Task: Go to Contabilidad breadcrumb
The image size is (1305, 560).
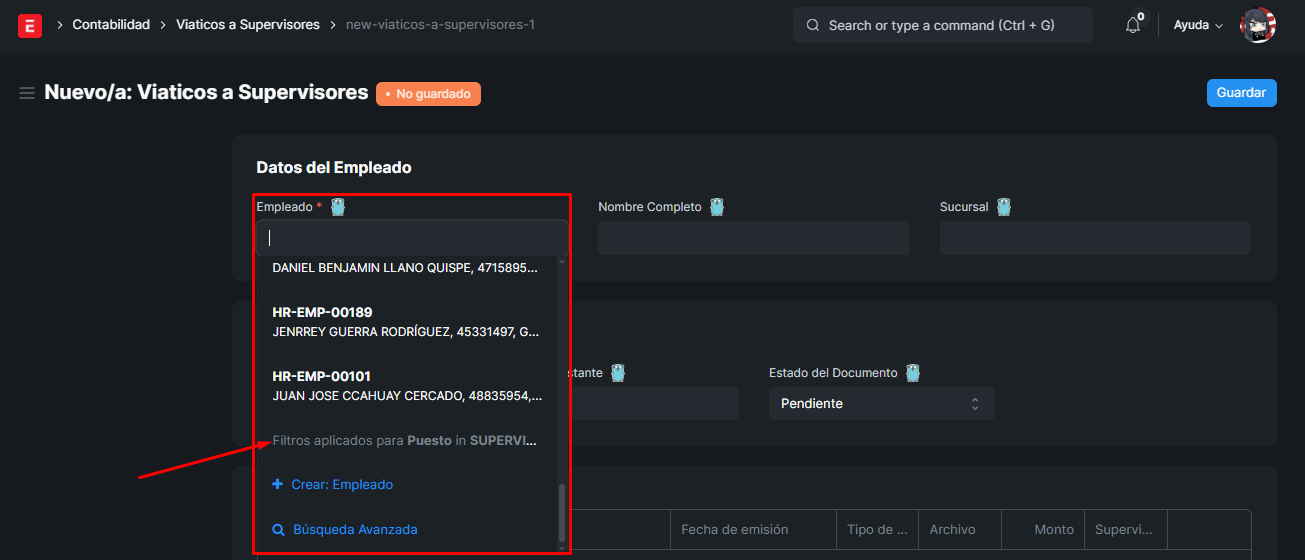Action: click(111, 24)
